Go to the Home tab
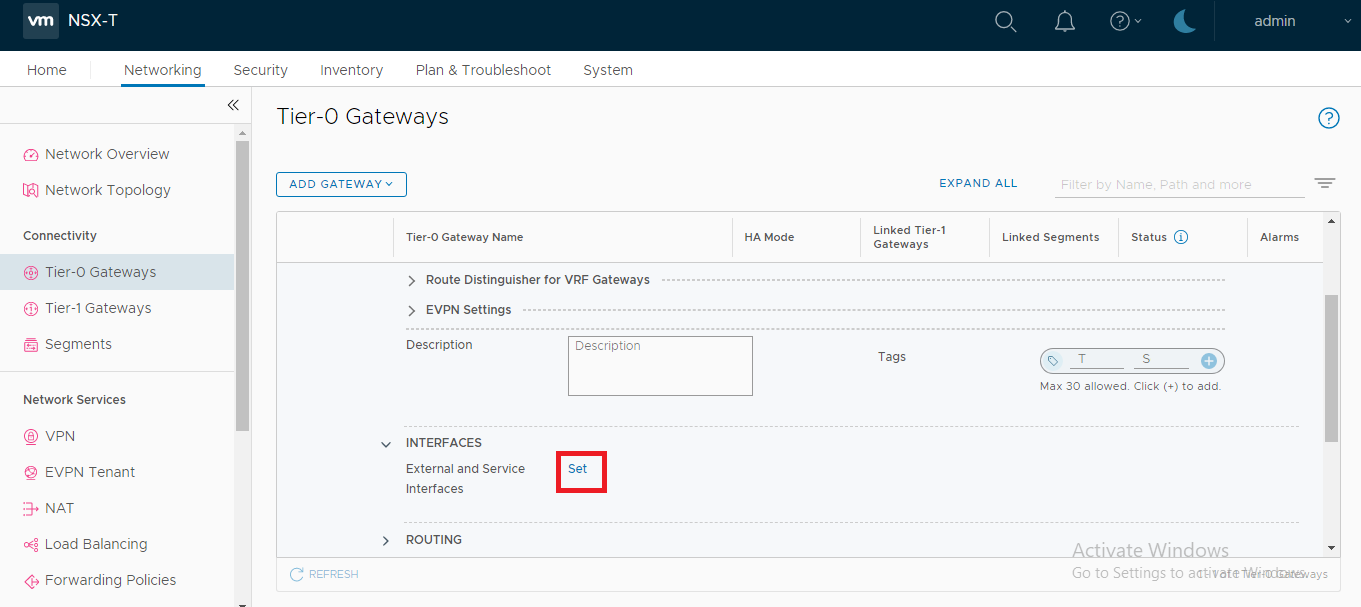The image size is (1361, 607). 47,70
